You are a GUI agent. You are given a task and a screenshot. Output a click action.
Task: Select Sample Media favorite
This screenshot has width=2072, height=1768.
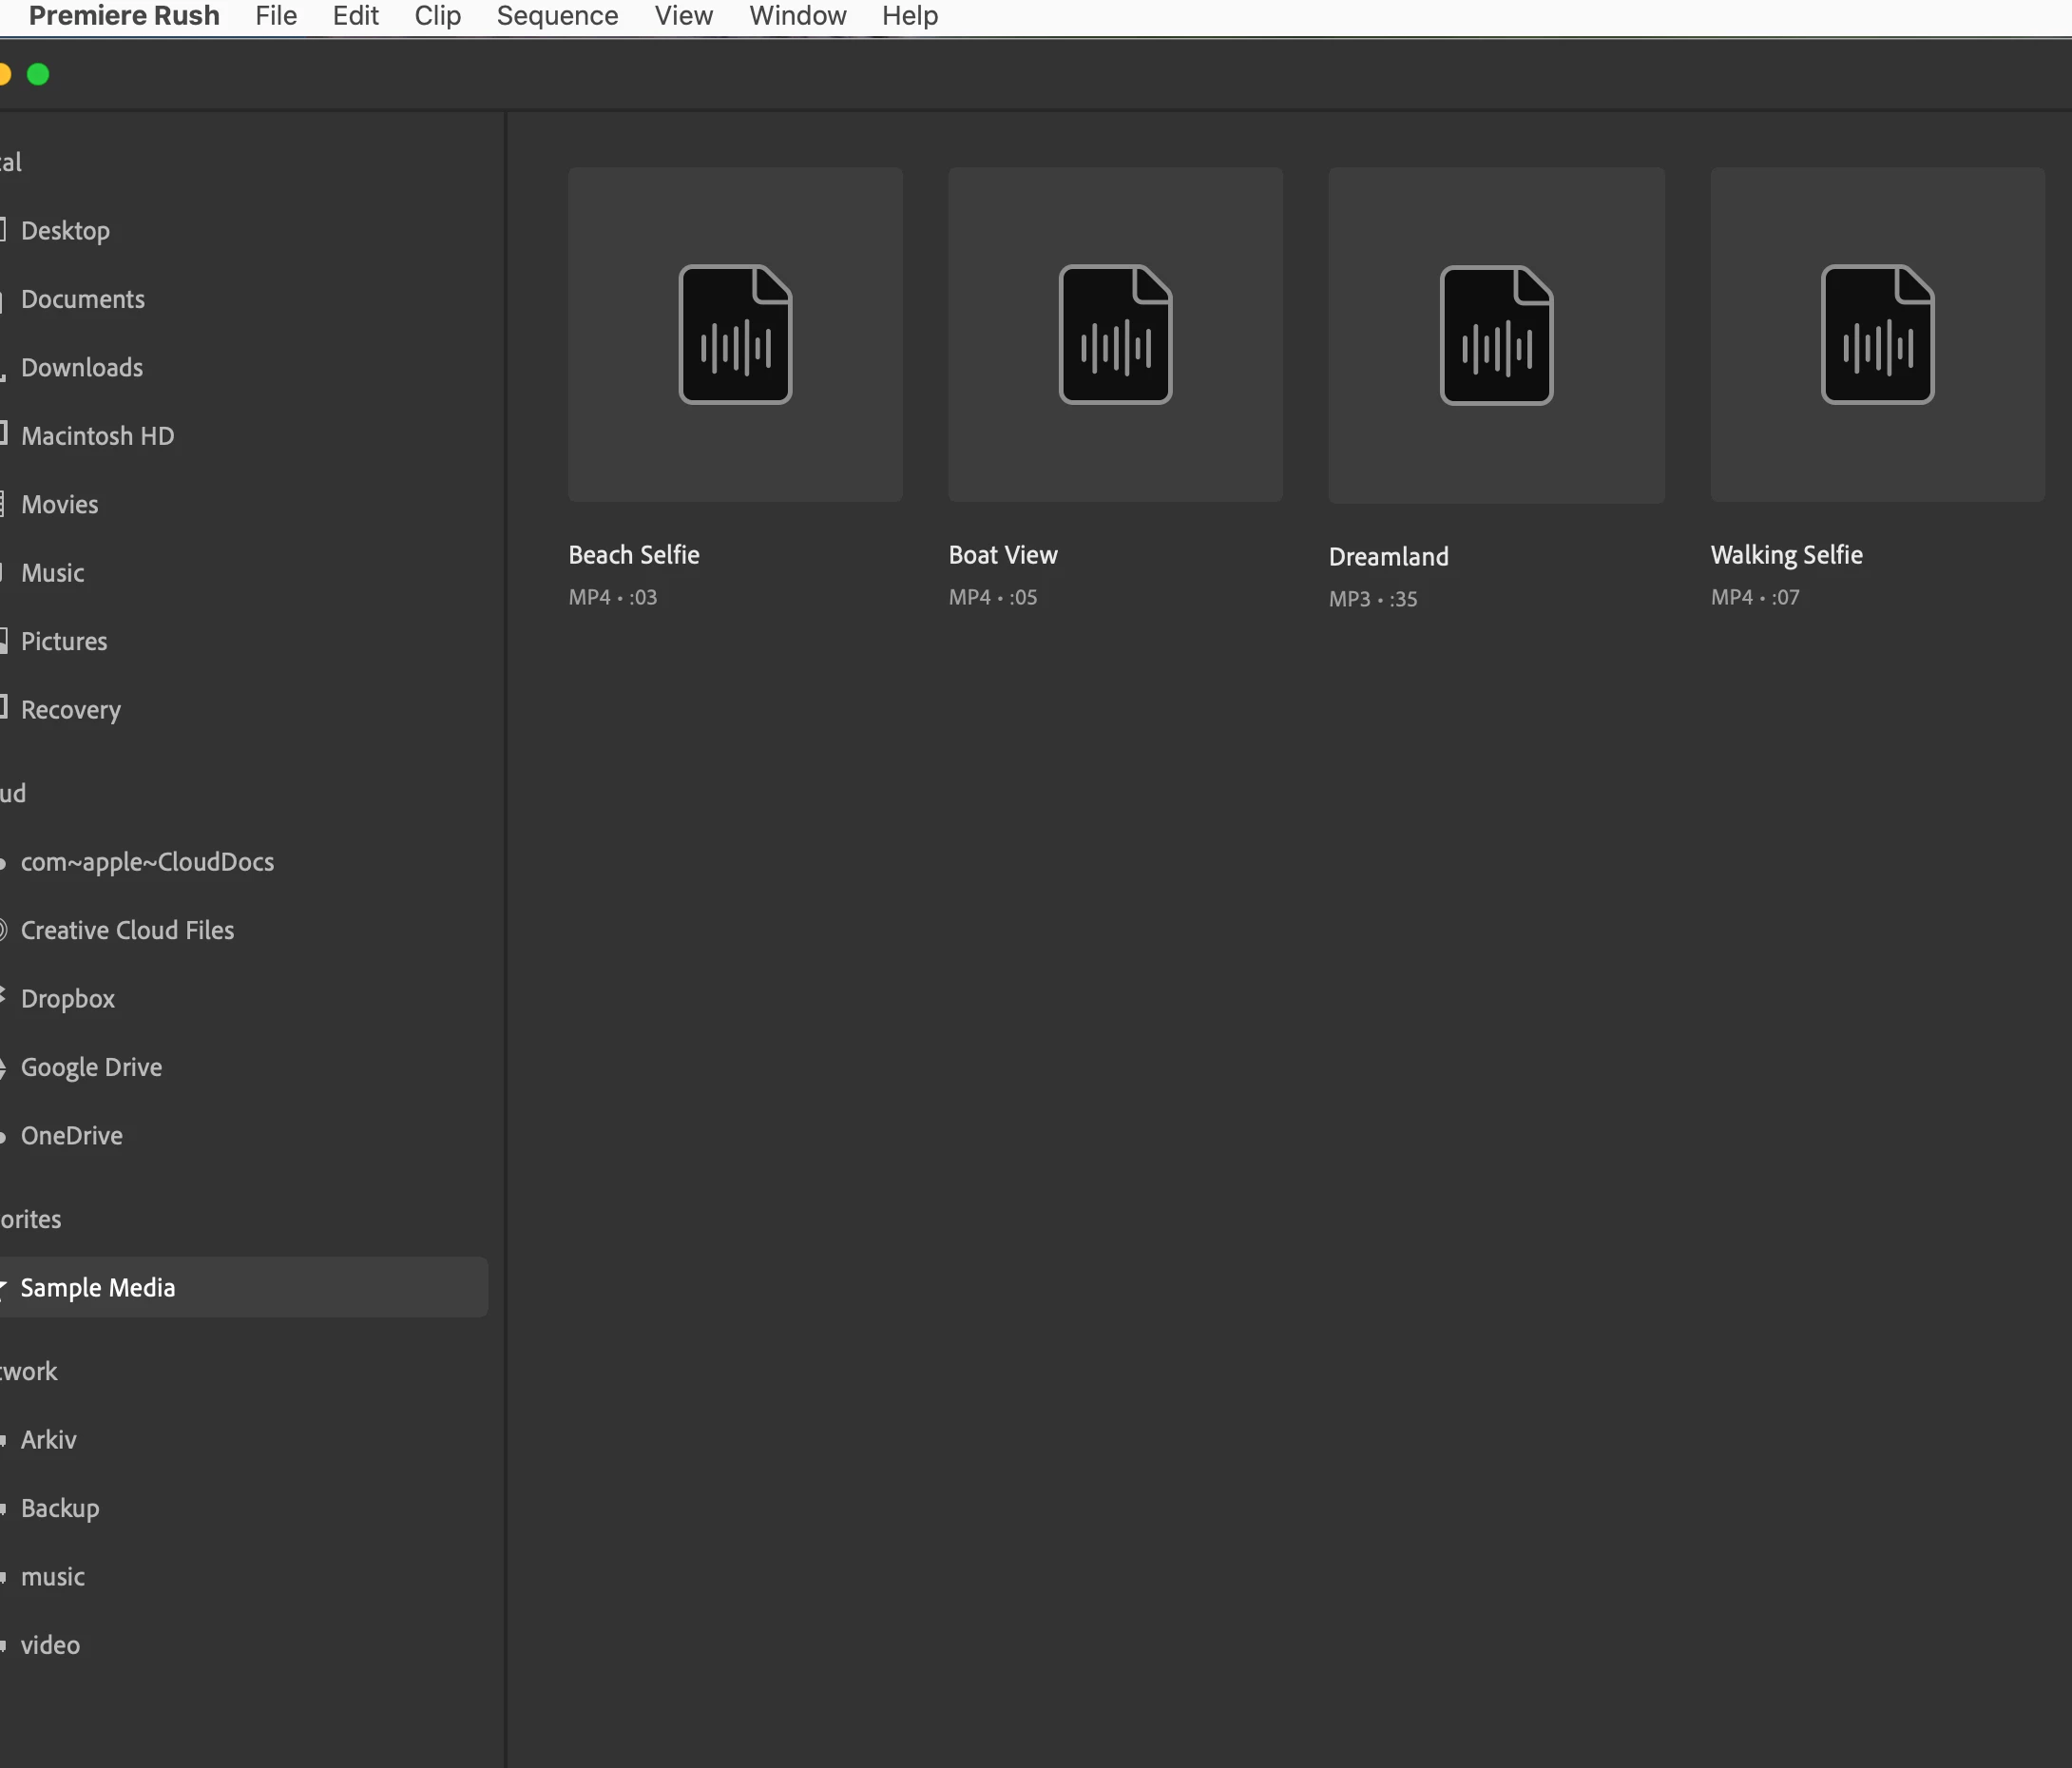pyautogui.click(x=98, y=1288)
